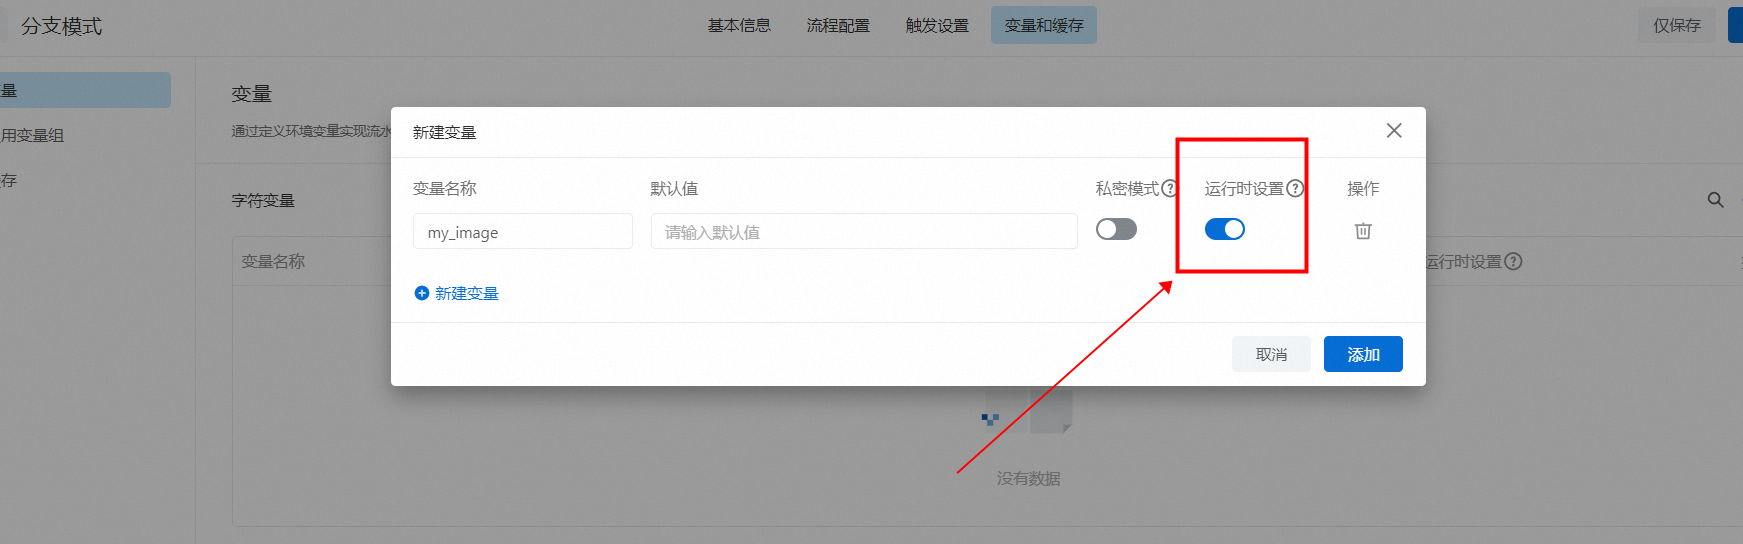Click the plus icon beside 新建变量
Screen dimensions: 1743x544
(x=422, y=293)
